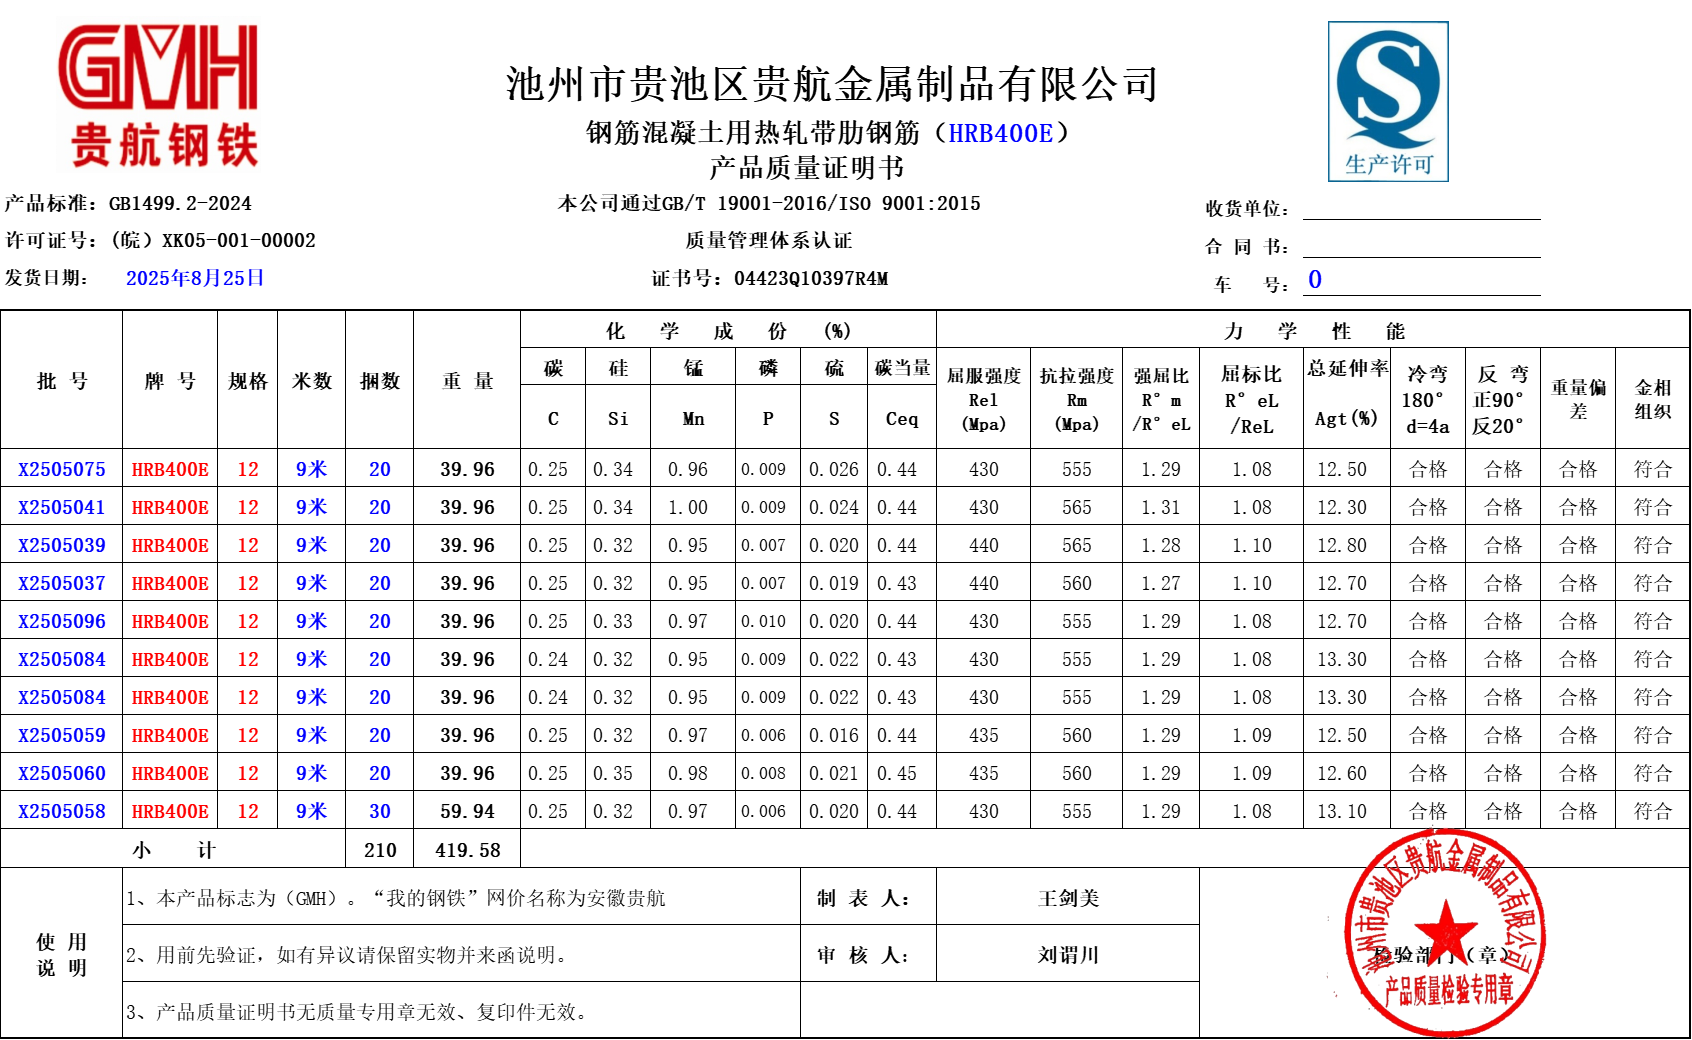
Task: Click the 审核人 name 刘谓川
Action: click(1068, 955)
